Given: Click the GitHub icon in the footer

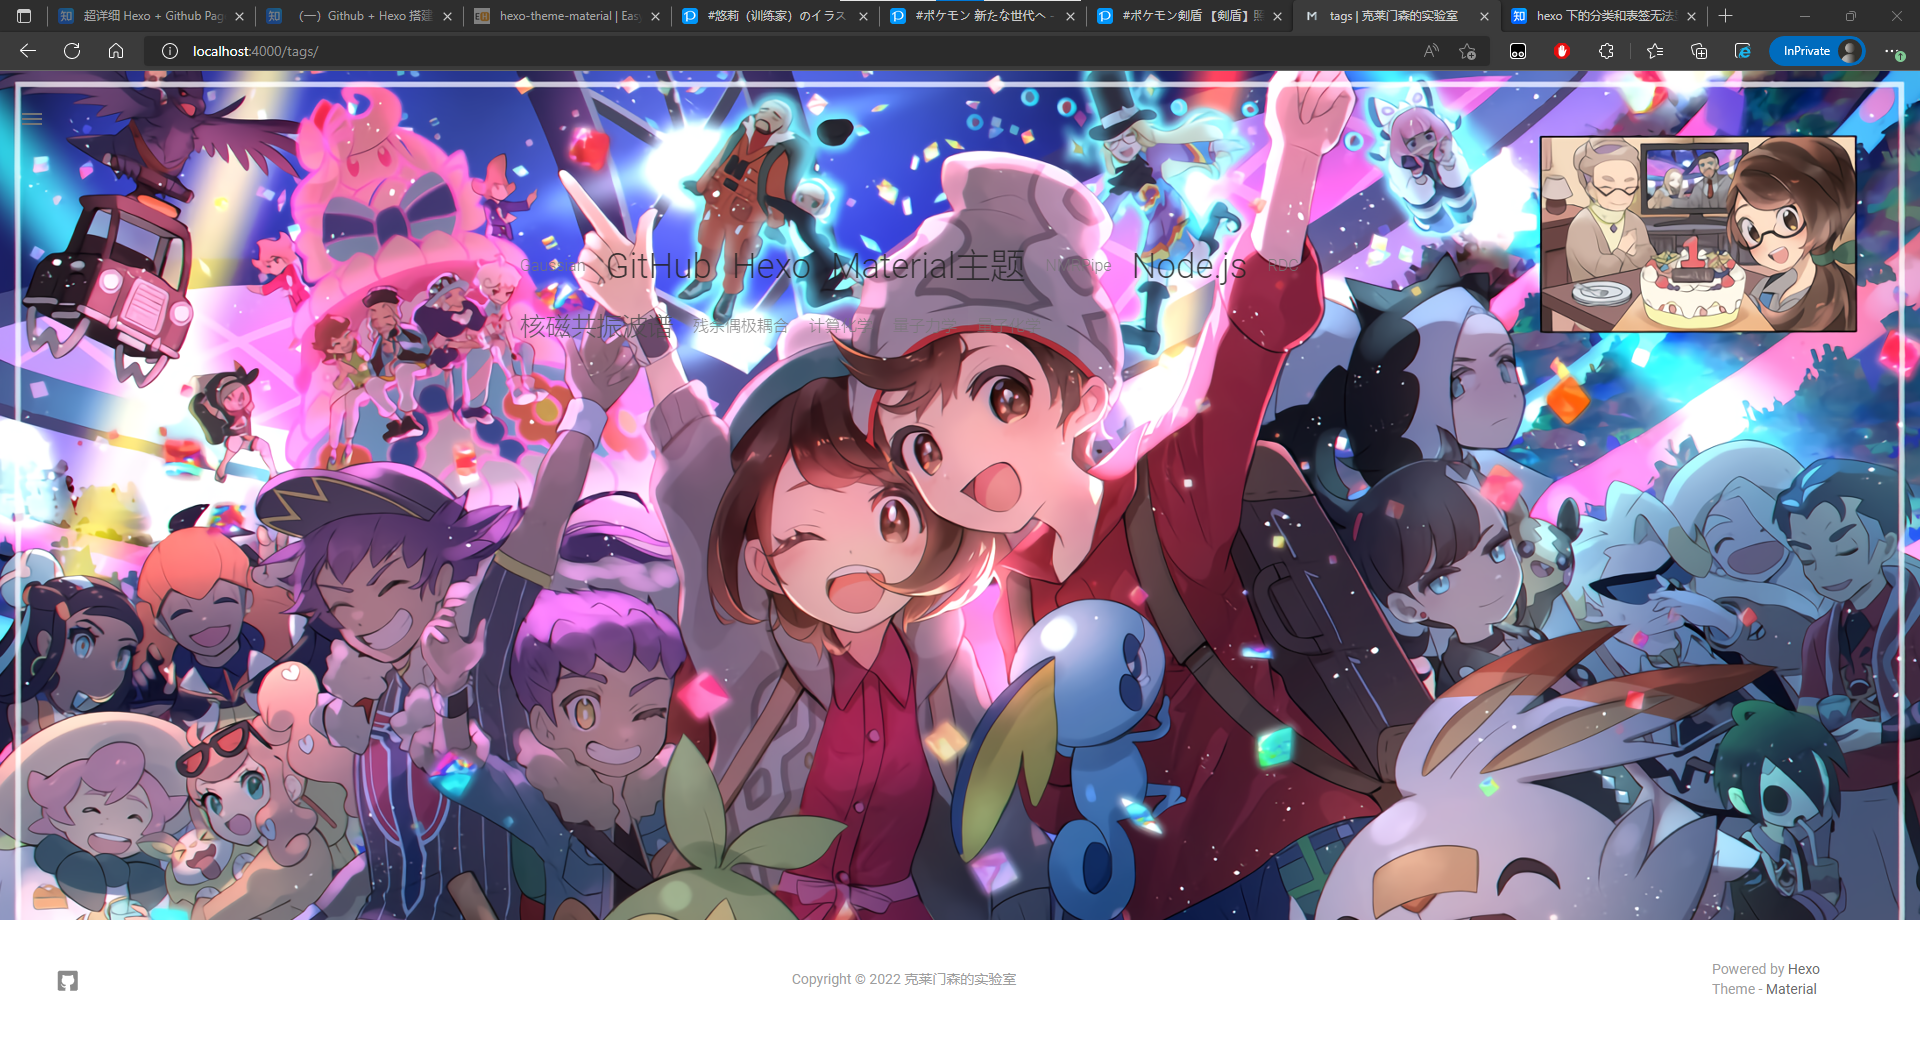Looking at the screenshot, I should coord(68,981).
